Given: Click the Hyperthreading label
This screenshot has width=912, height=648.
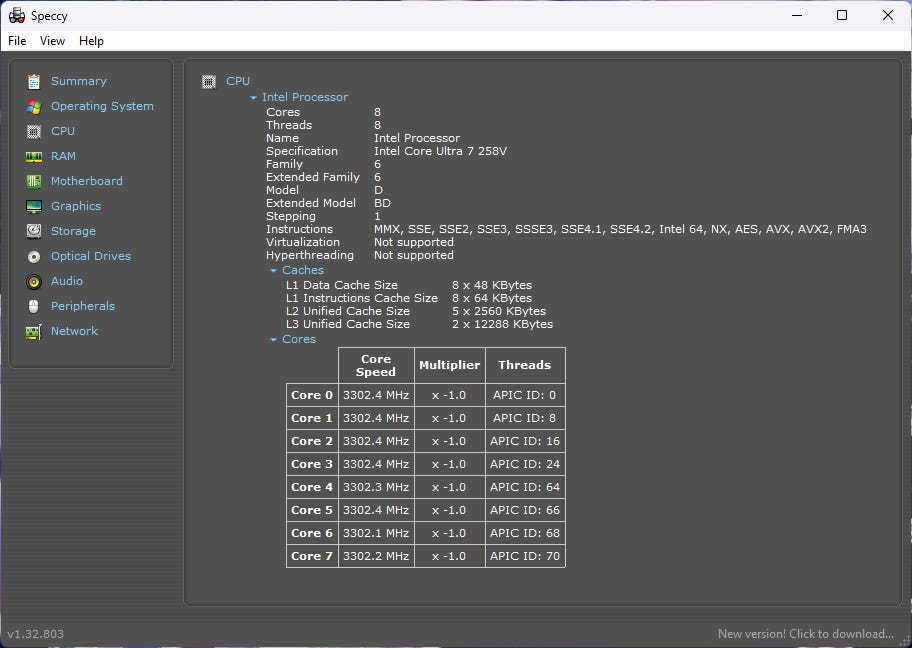Looking at the screenshot, I should [309, 255].
